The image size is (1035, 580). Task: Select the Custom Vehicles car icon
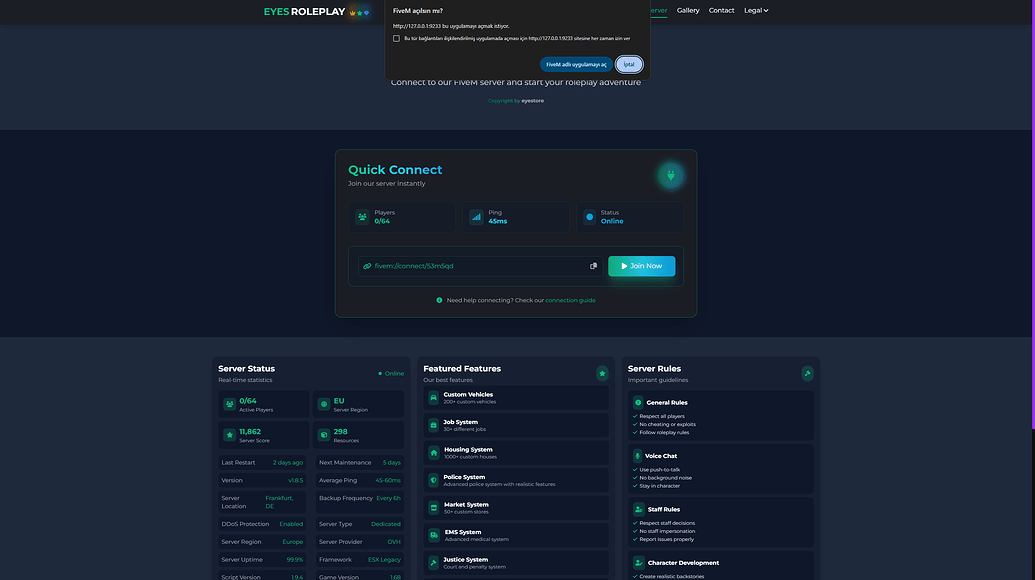click(432, 397)
